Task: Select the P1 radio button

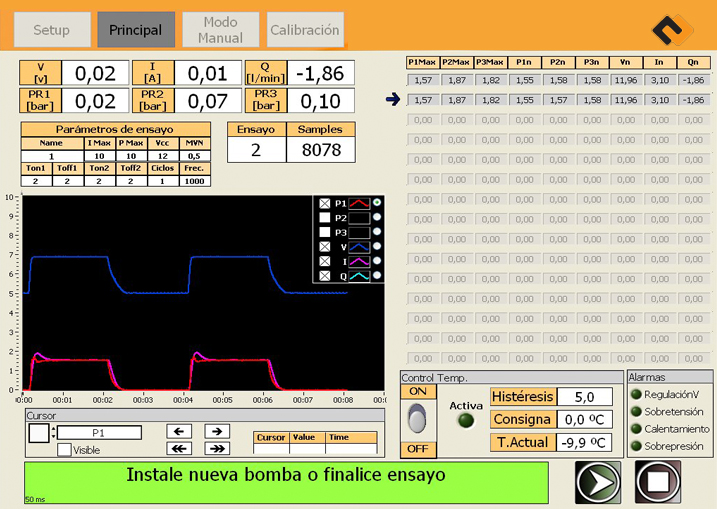Action: coord(377,202)
